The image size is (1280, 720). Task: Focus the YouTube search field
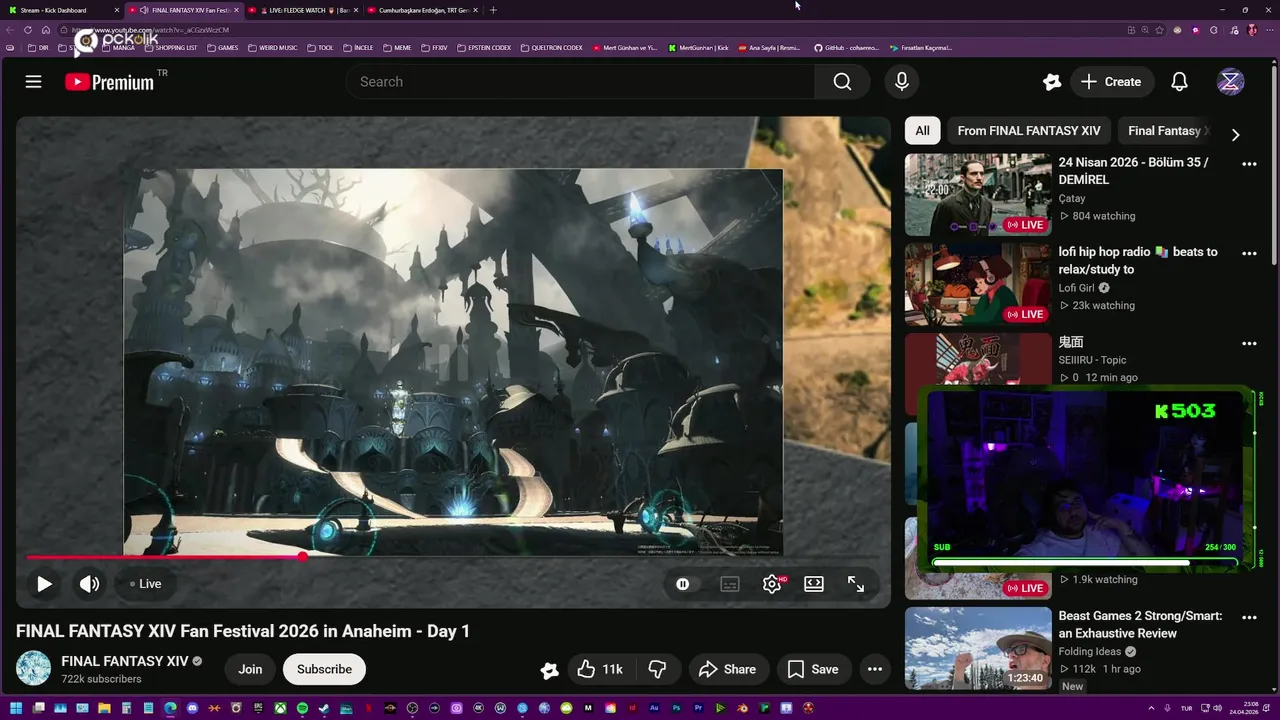point(580,82)
